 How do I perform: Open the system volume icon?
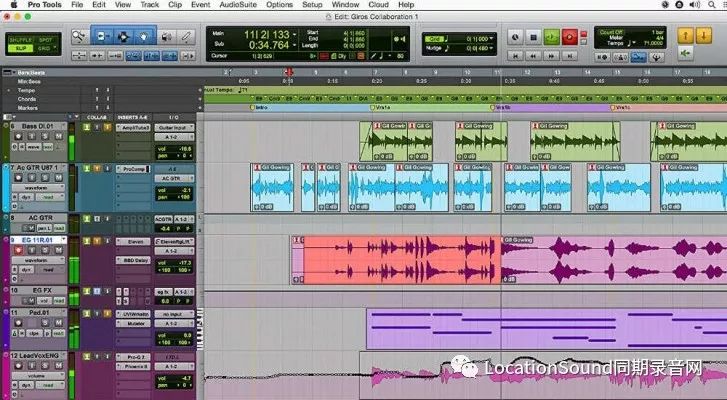pos(695,5)
